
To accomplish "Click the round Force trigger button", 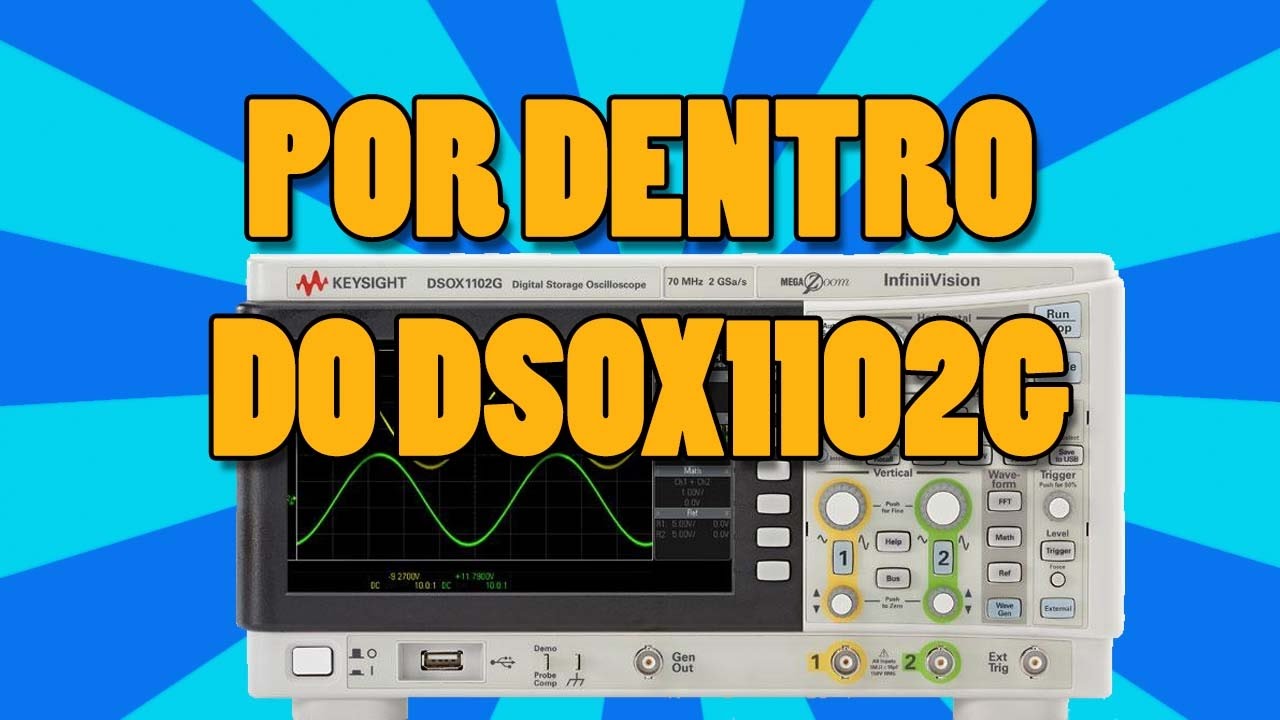I will click(1057, 579).
